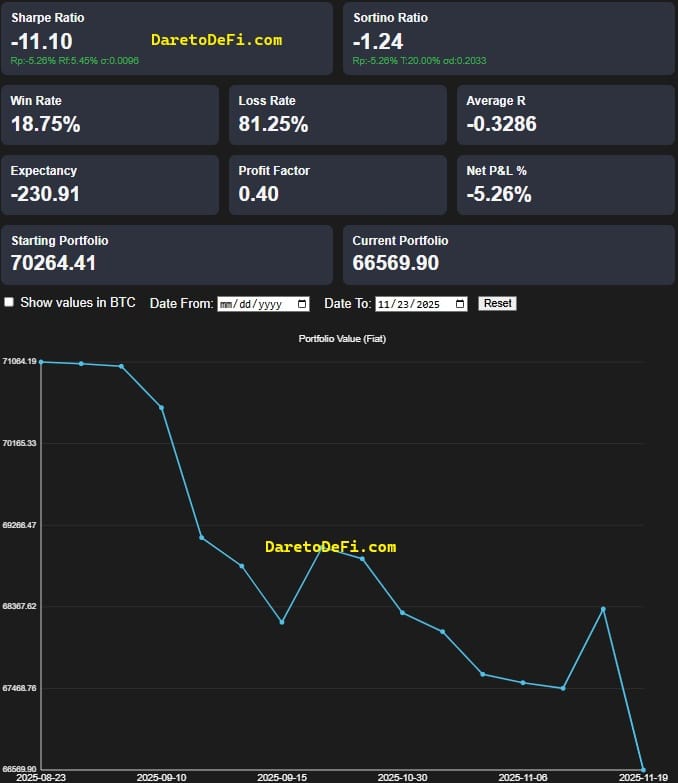Click the first chart data point at 2025-08-23
The width and height of the screenshot is (678, 783).
click(41, 362)
